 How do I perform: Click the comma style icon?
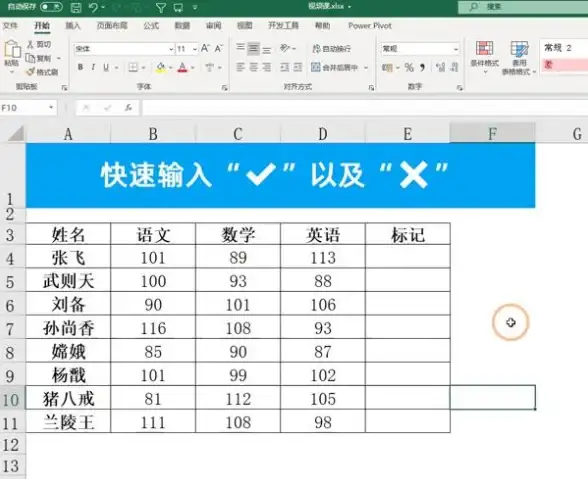pyautogui.click(x=423, y=68)
